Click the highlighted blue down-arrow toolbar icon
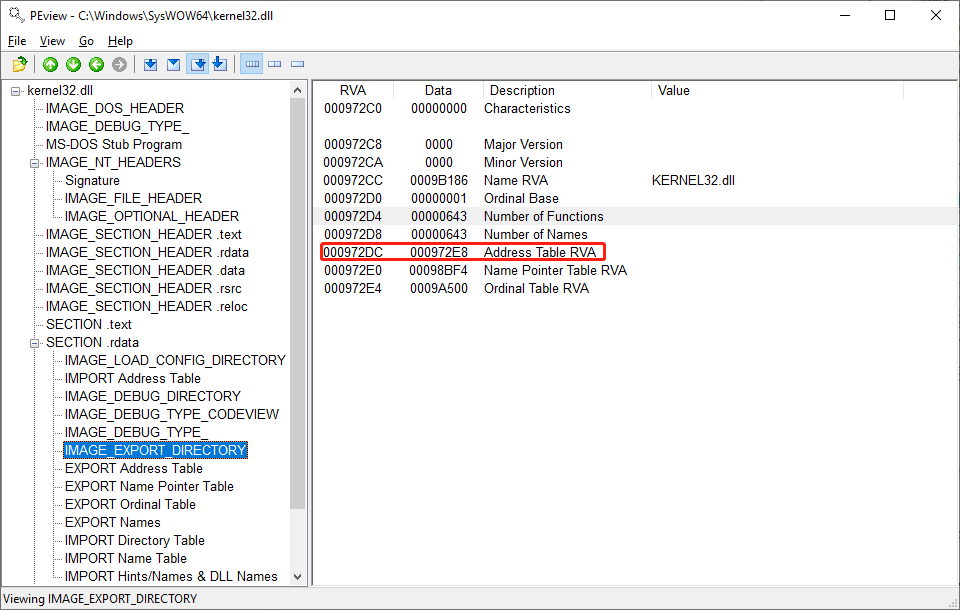Viewport: 960px width, 610px height. coord(198,65)
